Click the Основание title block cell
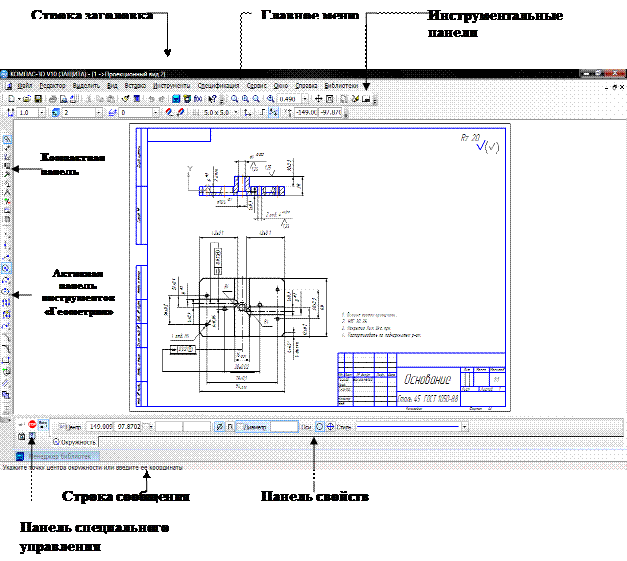 coord(427,379)
